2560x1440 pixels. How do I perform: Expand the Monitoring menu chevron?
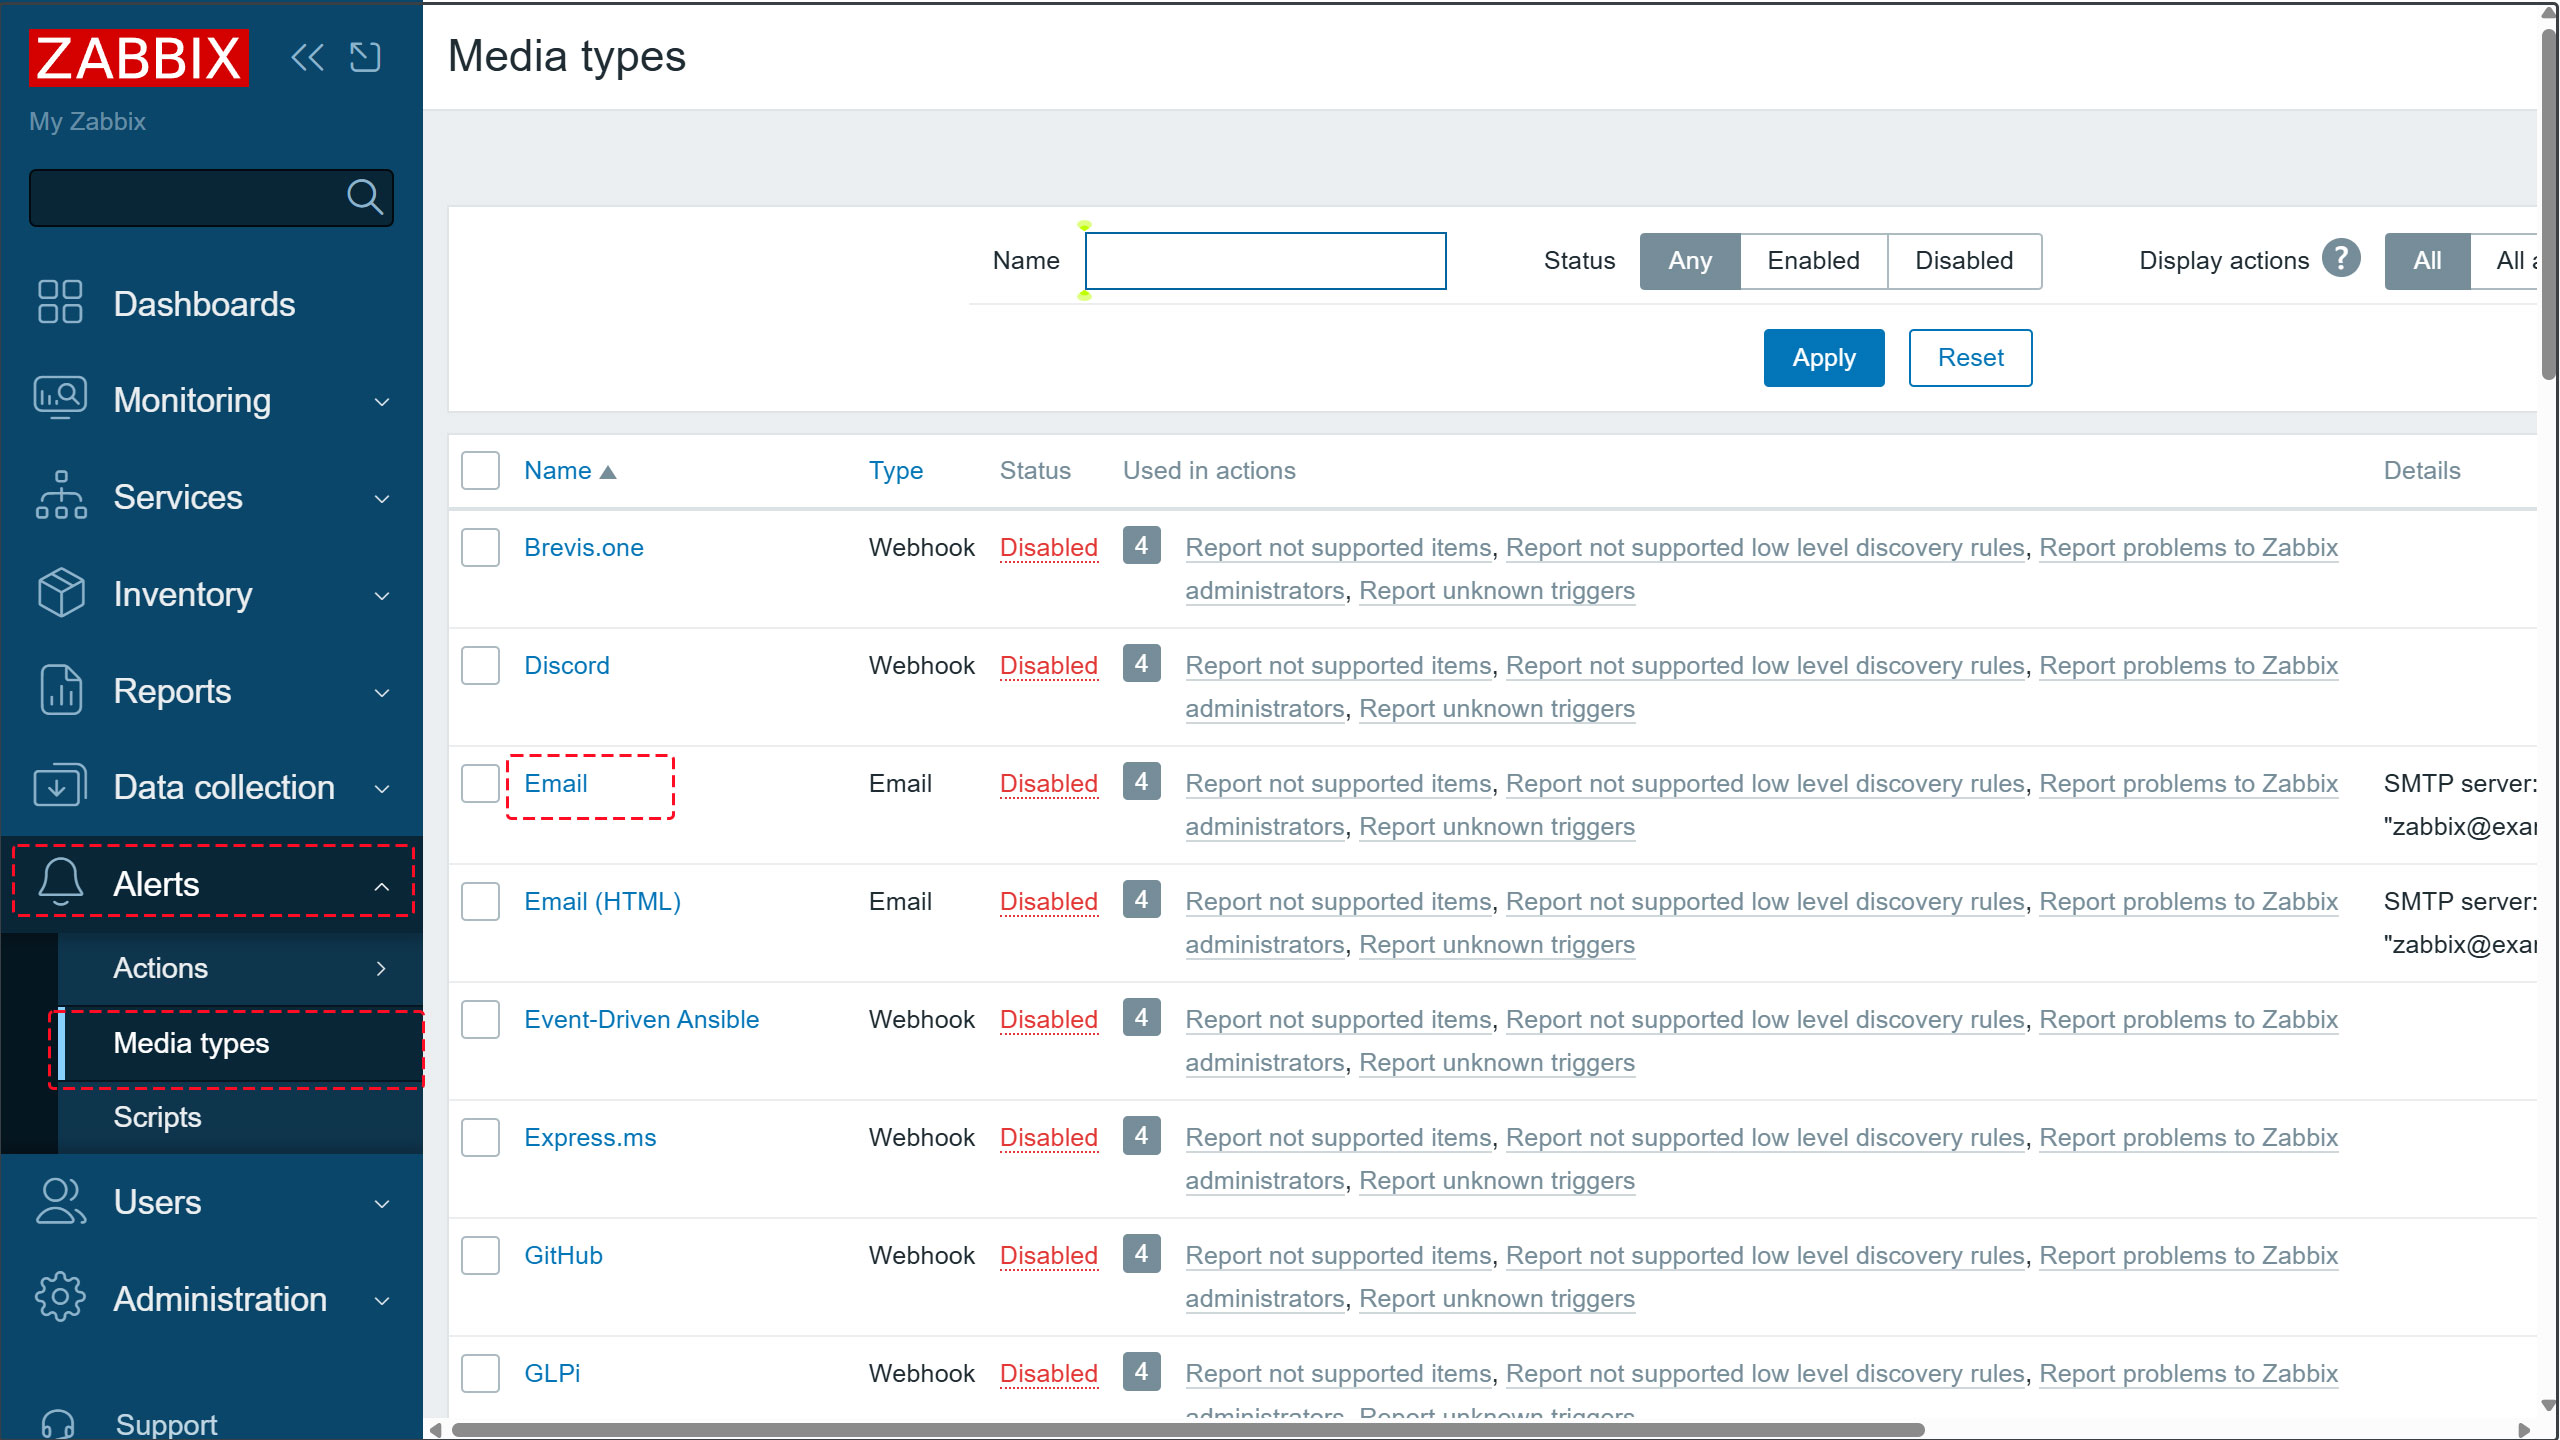coord(381,402)
